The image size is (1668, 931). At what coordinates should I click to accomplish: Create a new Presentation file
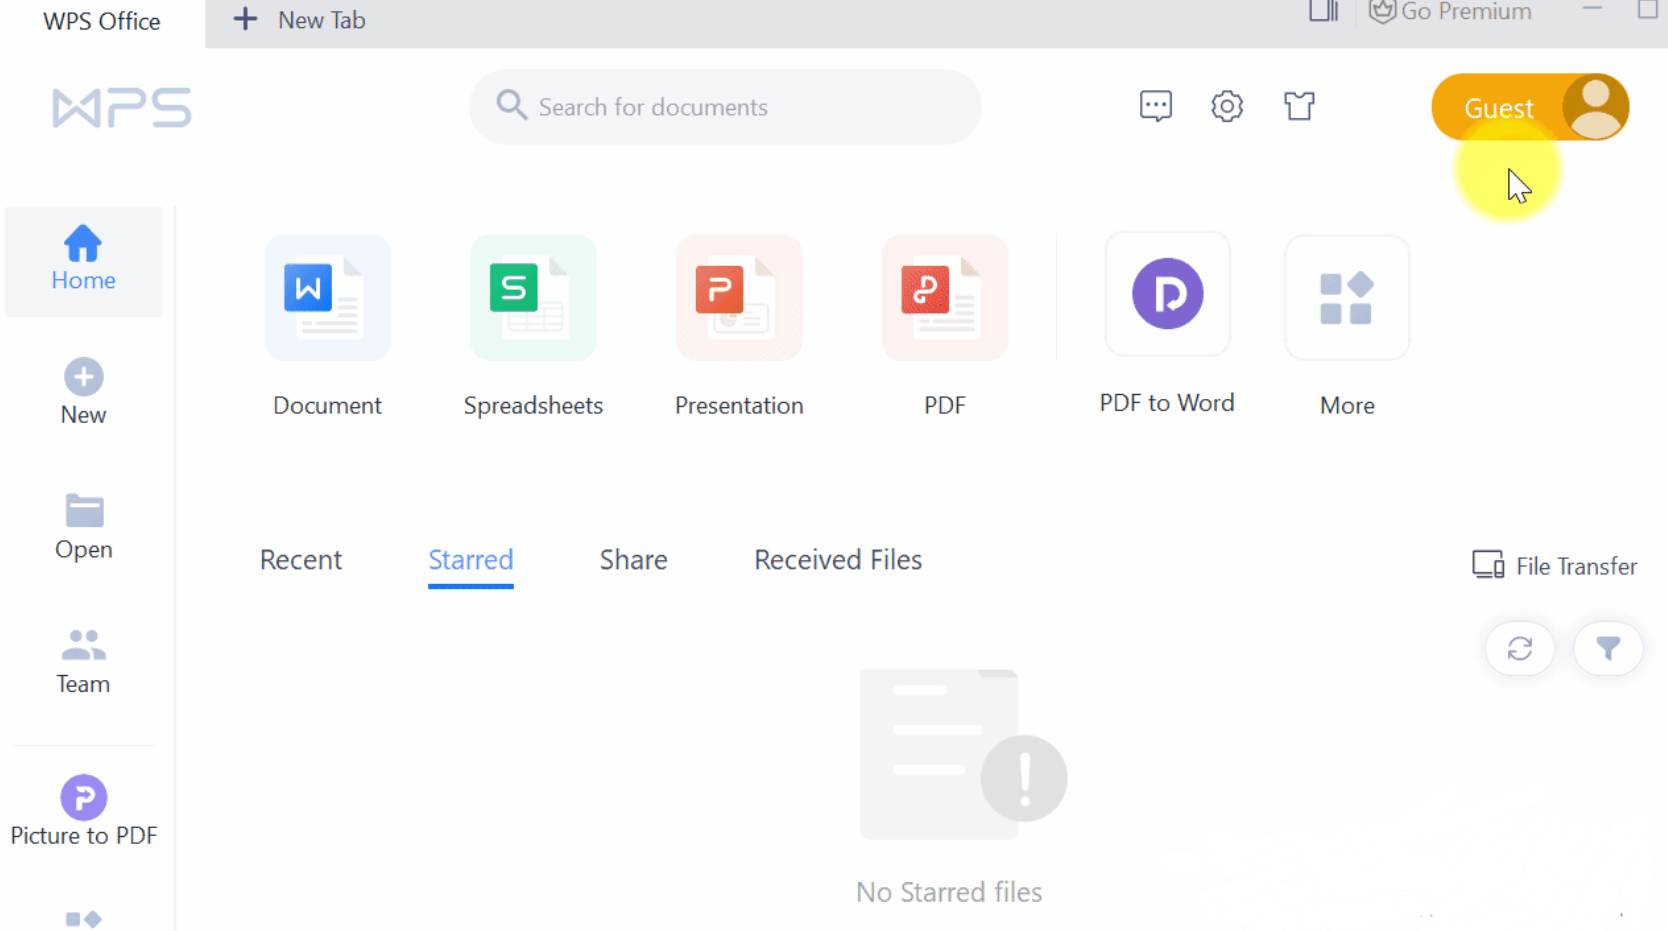739,298
